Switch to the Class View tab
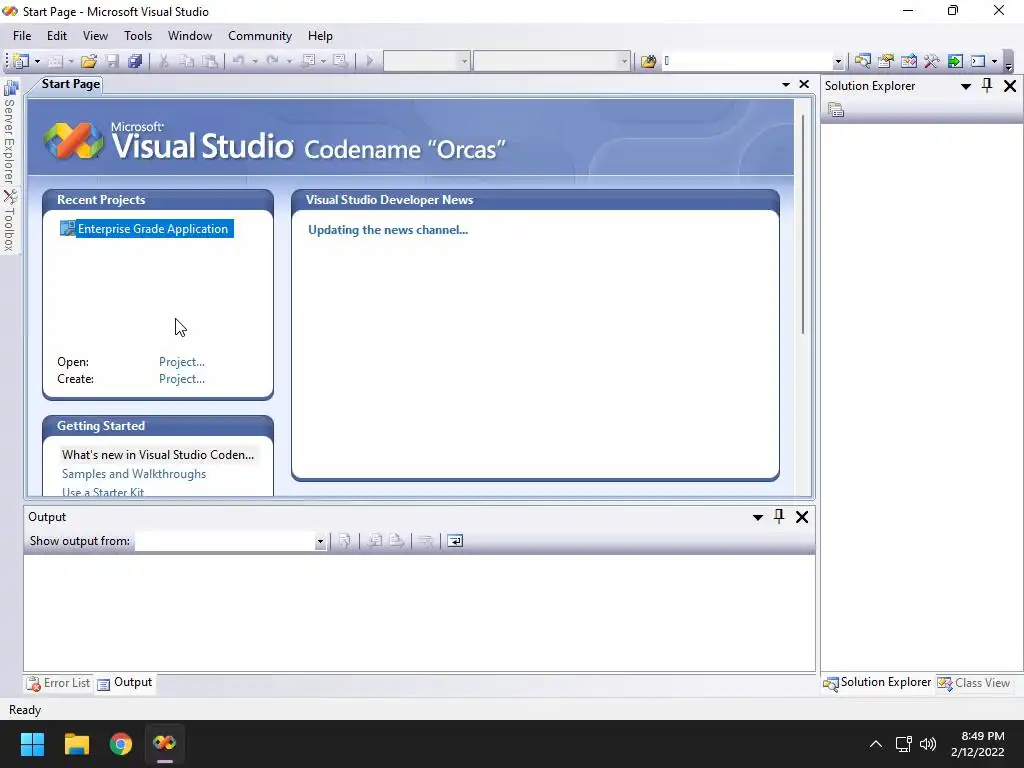 click(x=974, y=683)
